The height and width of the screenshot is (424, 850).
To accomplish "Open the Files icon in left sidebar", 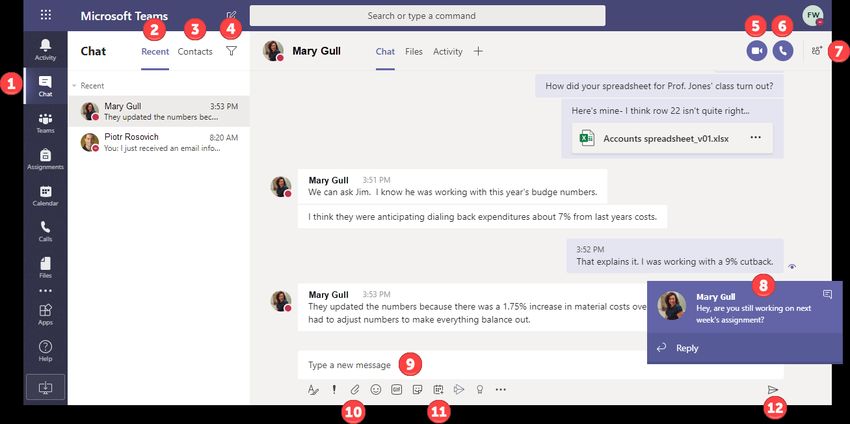I will (x=46, y=268).
